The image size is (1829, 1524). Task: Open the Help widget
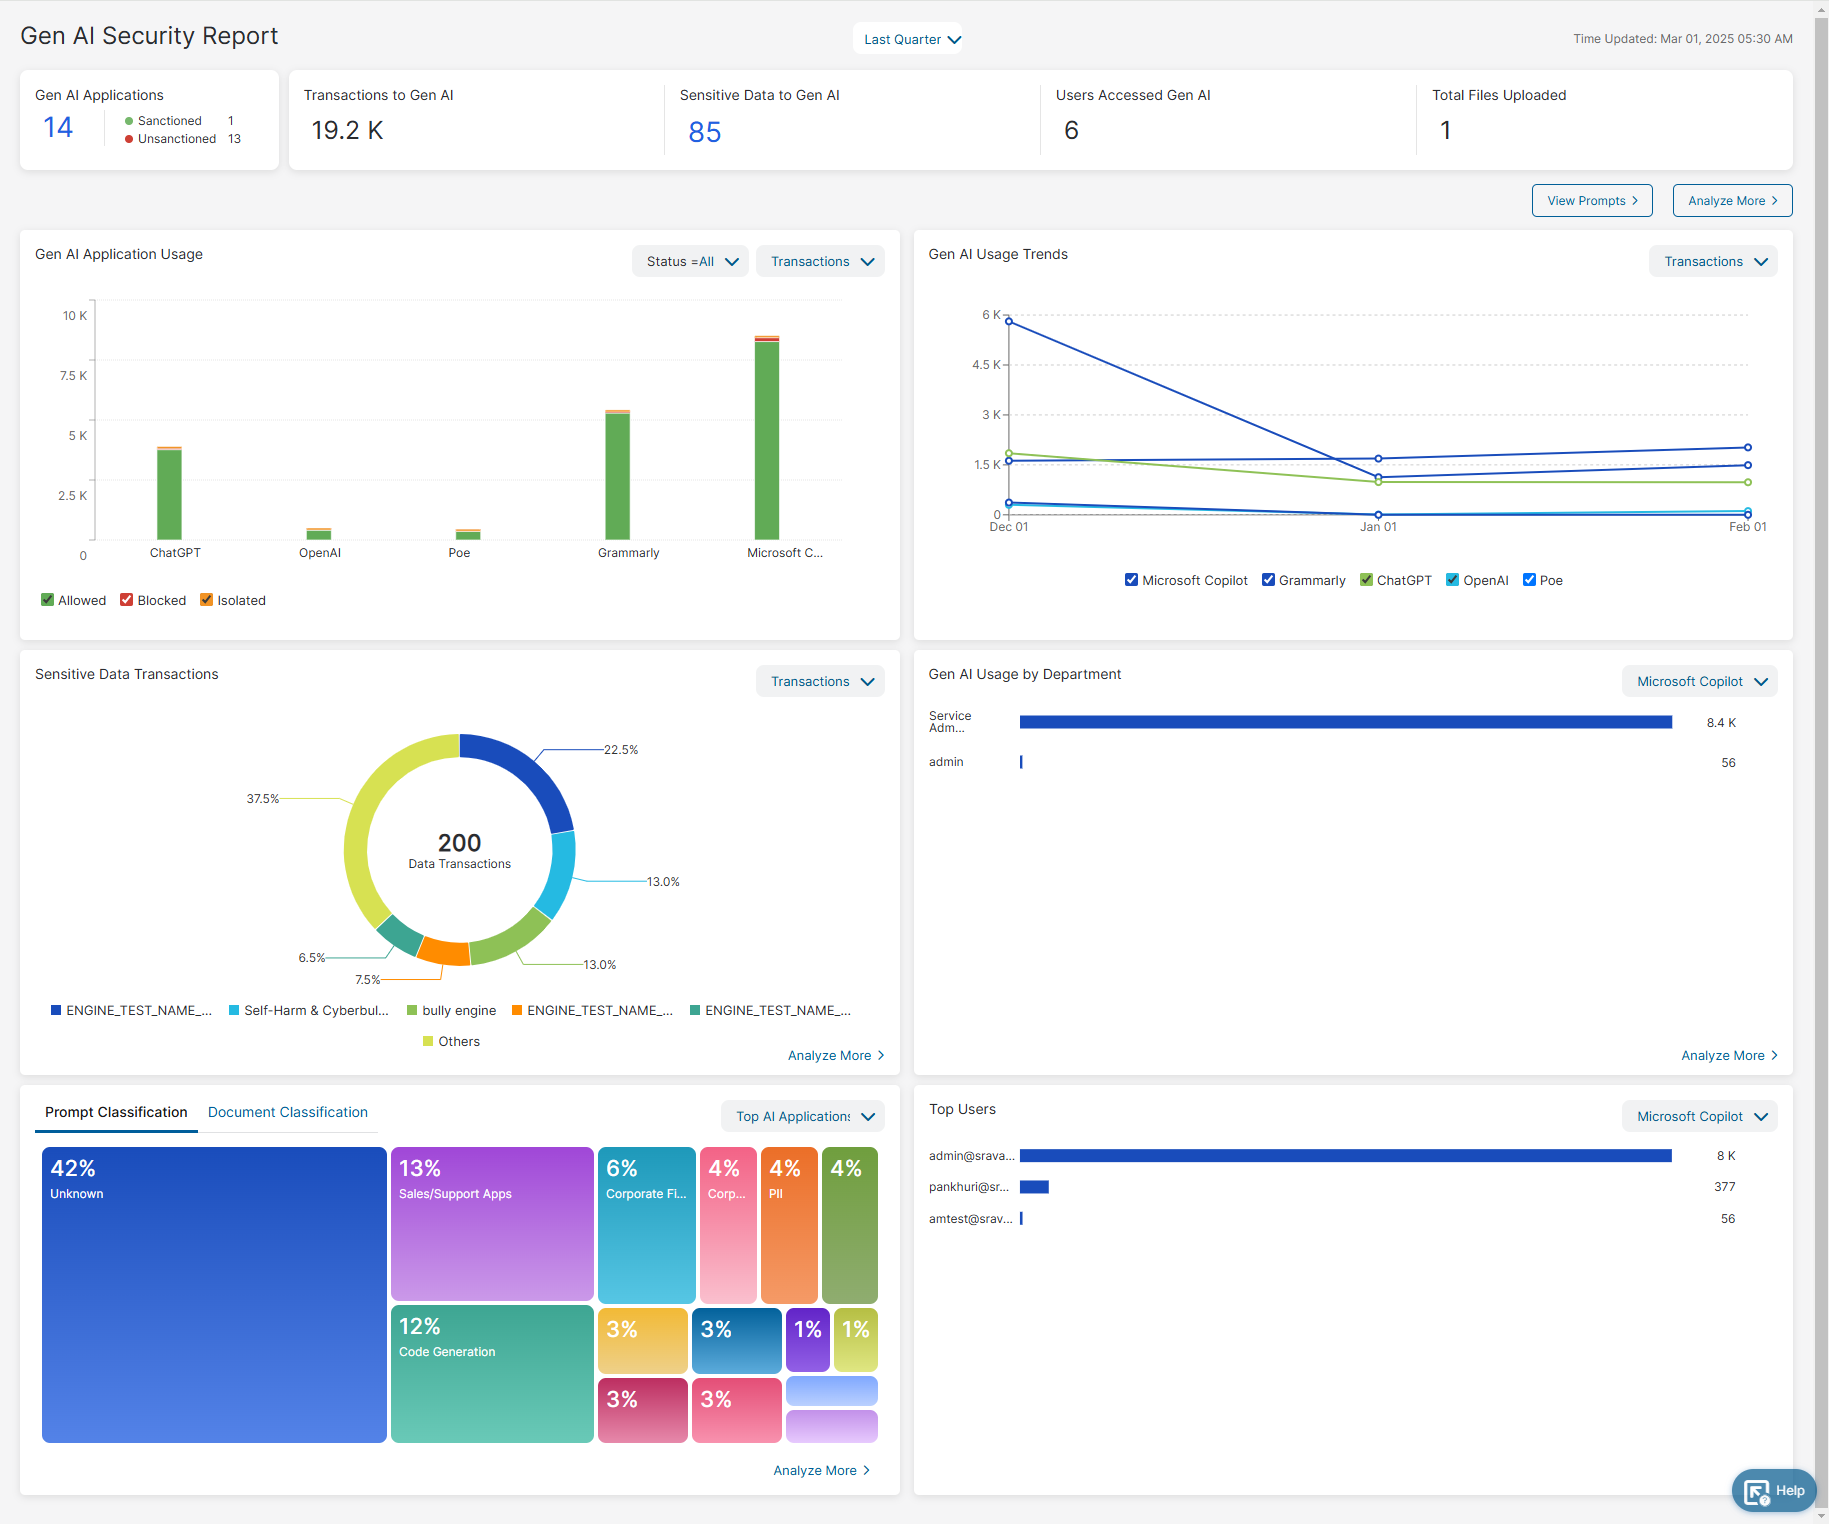(x=1774, y=1490)
